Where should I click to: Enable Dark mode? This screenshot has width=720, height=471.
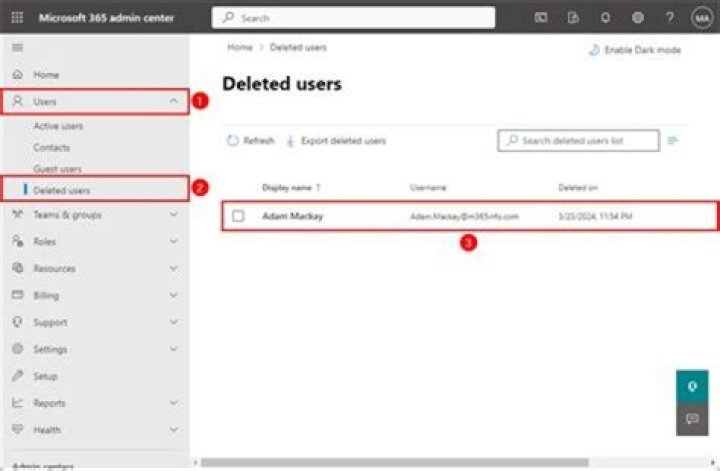tap(635, 50)
